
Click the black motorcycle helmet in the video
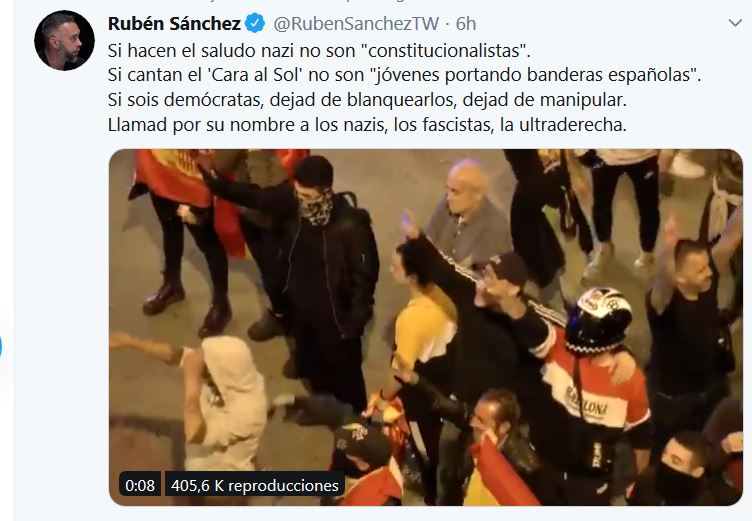click(598, 320)
